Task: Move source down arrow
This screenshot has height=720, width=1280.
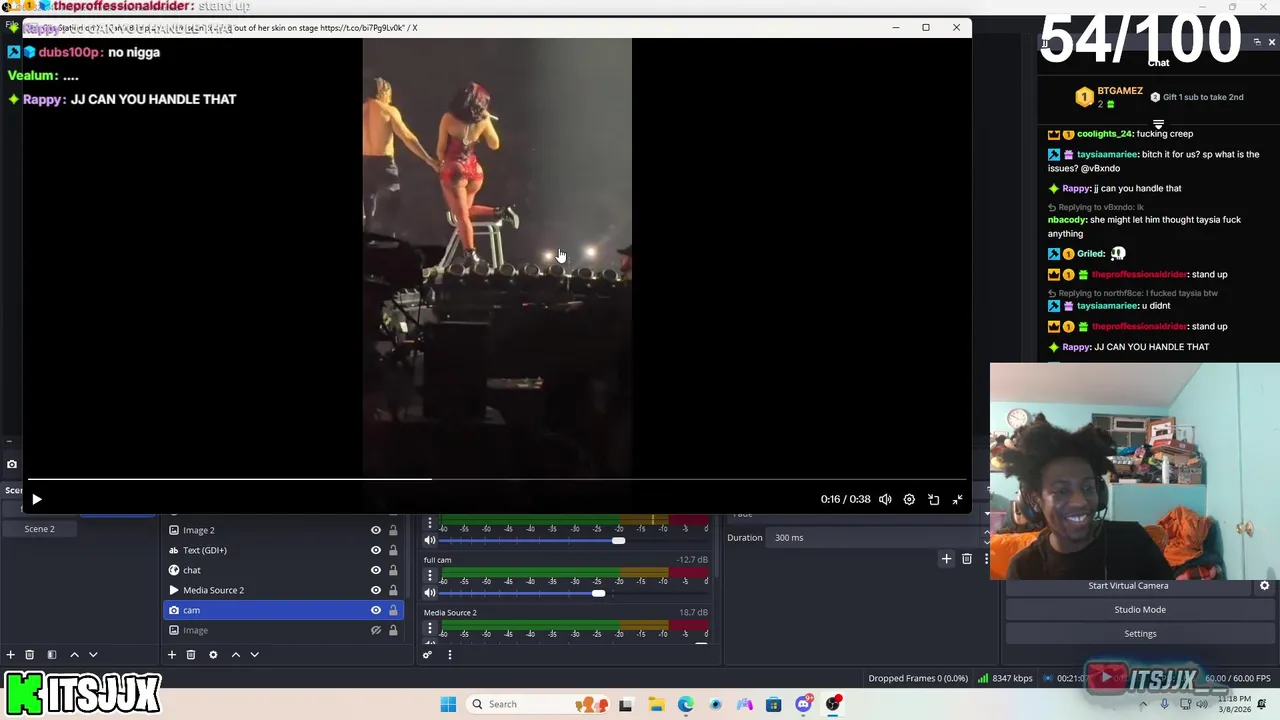Action: pos(255,655)
